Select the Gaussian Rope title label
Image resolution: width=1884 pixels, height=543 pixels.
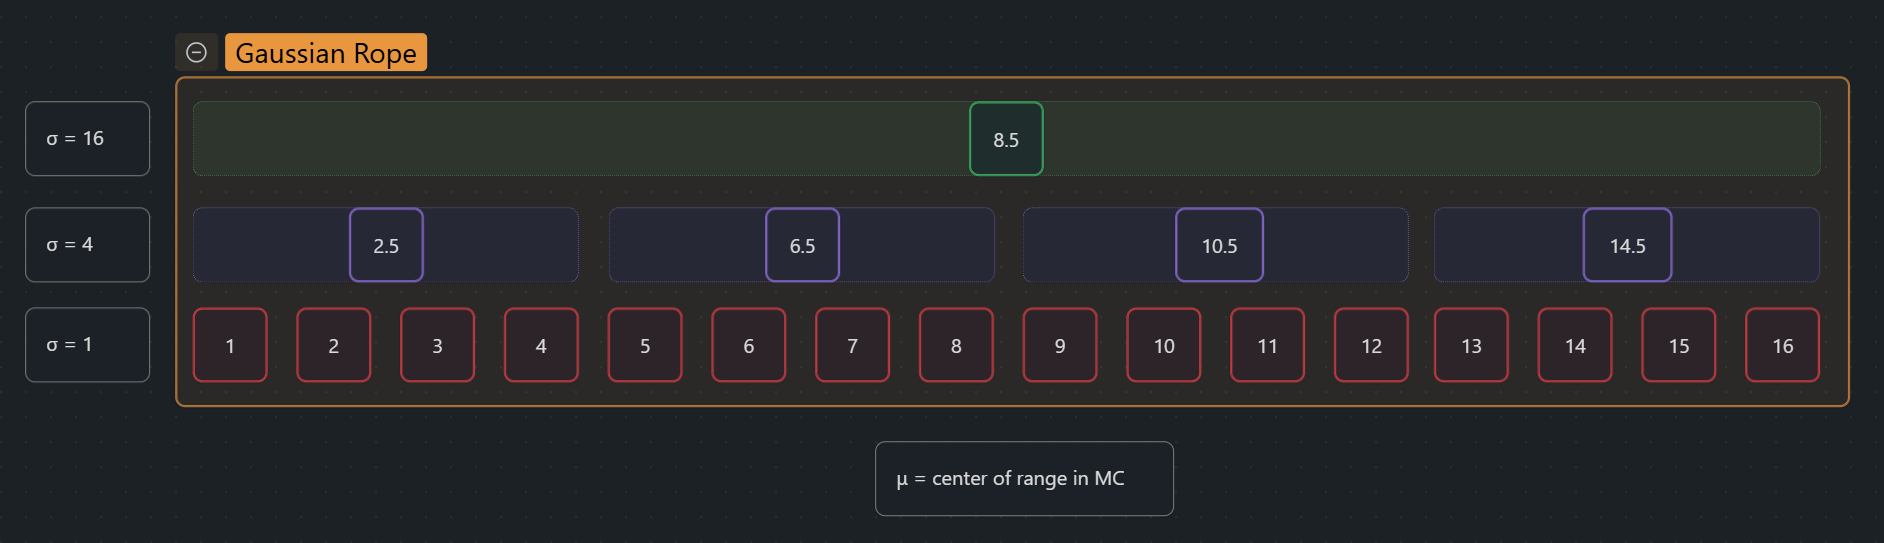326,52
